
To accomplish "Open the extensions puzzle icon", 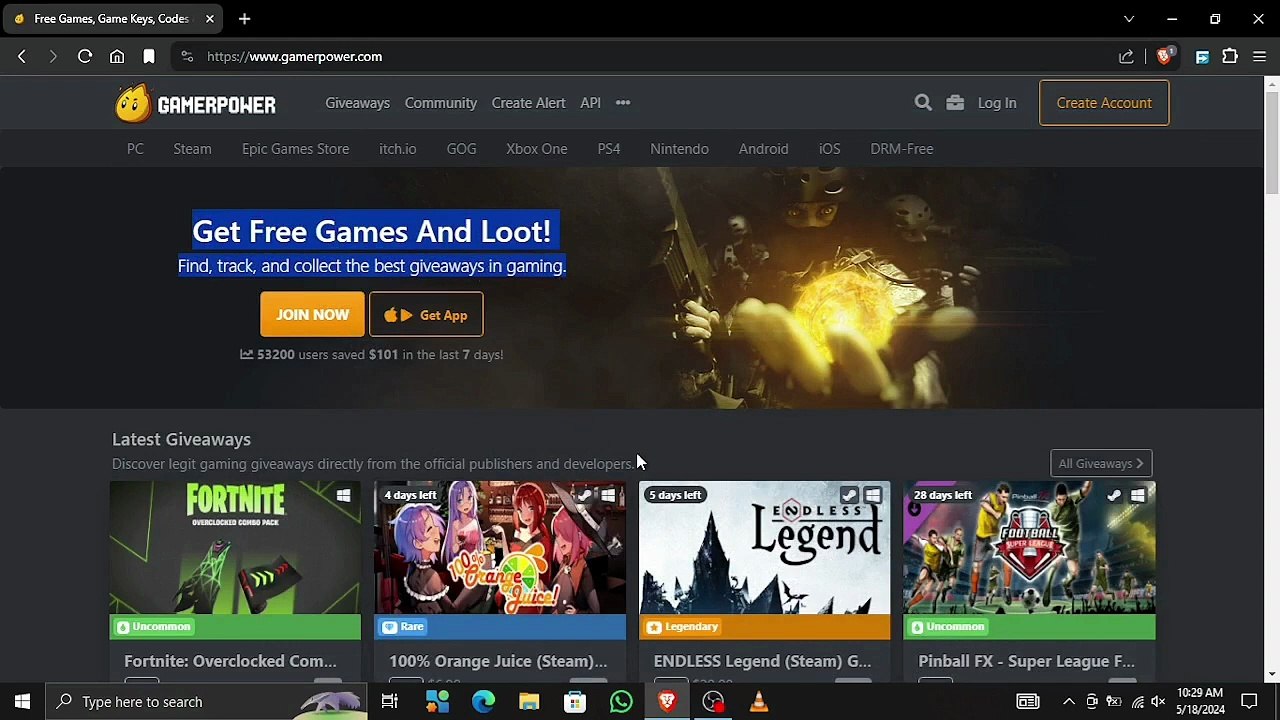I will (1230, 57).
